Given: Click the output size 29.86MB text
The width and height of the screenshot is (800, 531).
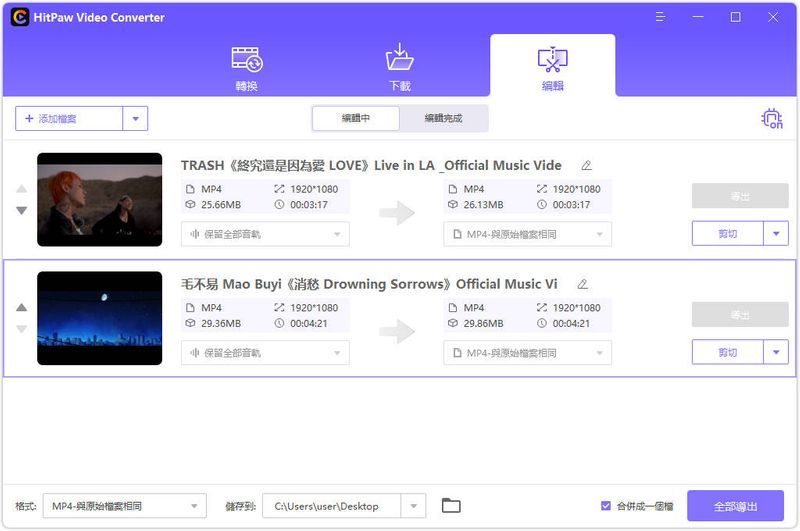Looking at the screenshot, I should point(483,323).
